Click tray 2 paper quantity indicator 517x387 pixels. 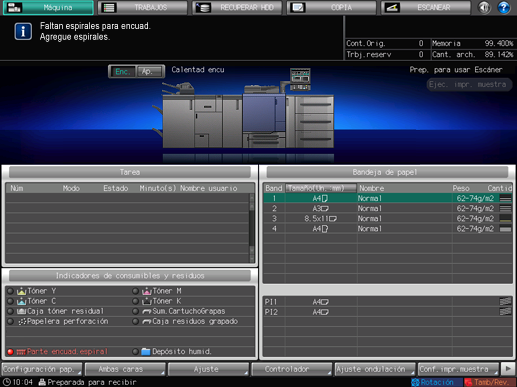(505, 209)
